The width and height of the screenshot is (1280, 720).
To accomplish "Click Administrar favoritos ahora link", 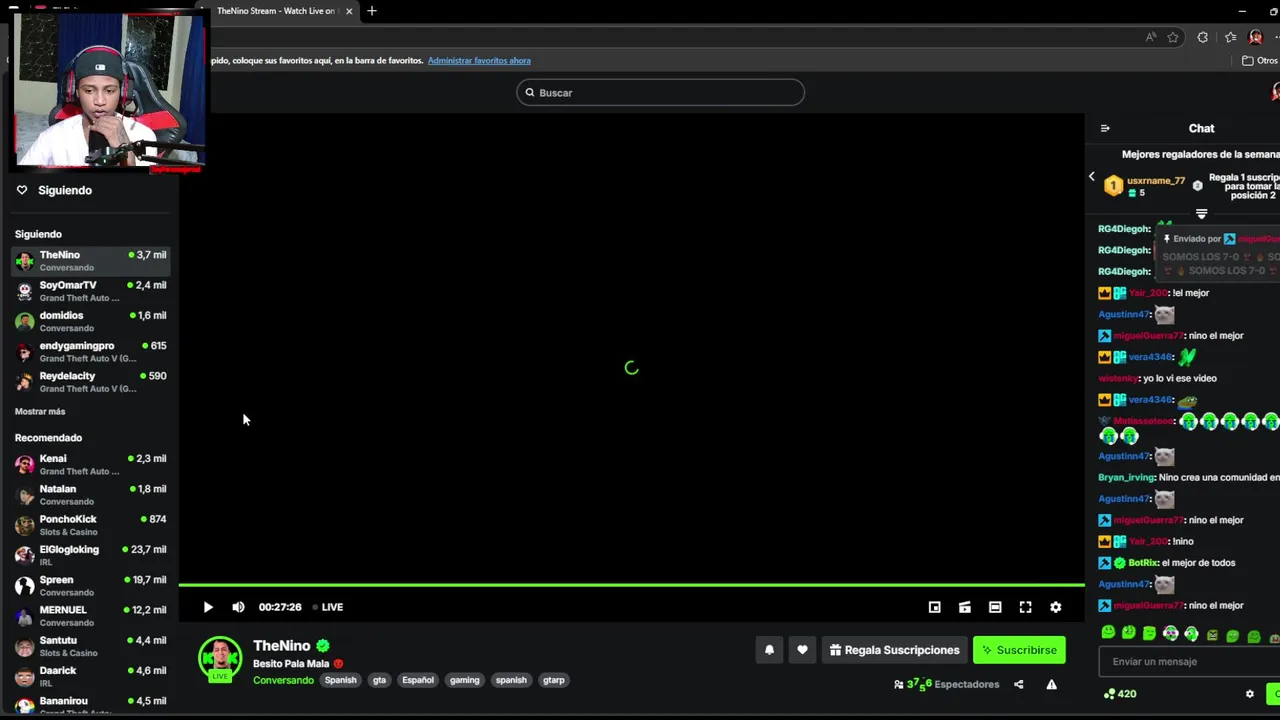I will click(x=479, y=61).
